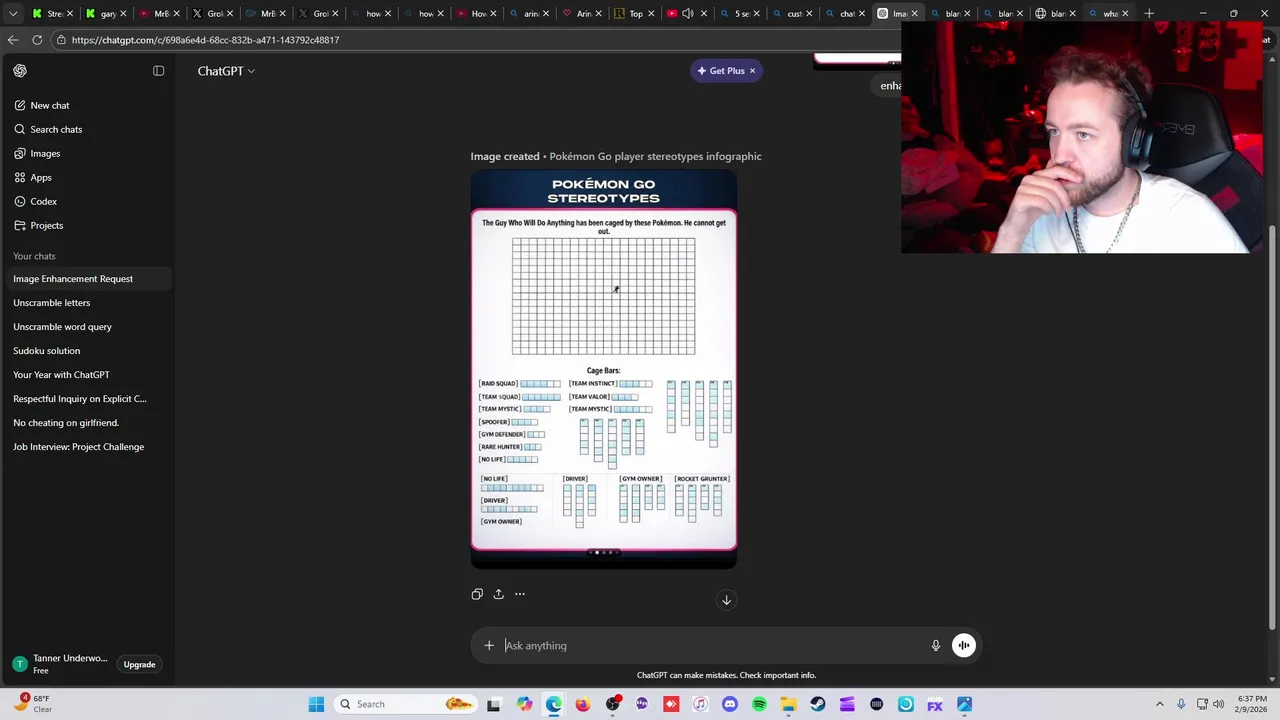The image size is (1280, 720).
Task: Mute the audio-playing browser tab
Action: (x=688, y=13)
